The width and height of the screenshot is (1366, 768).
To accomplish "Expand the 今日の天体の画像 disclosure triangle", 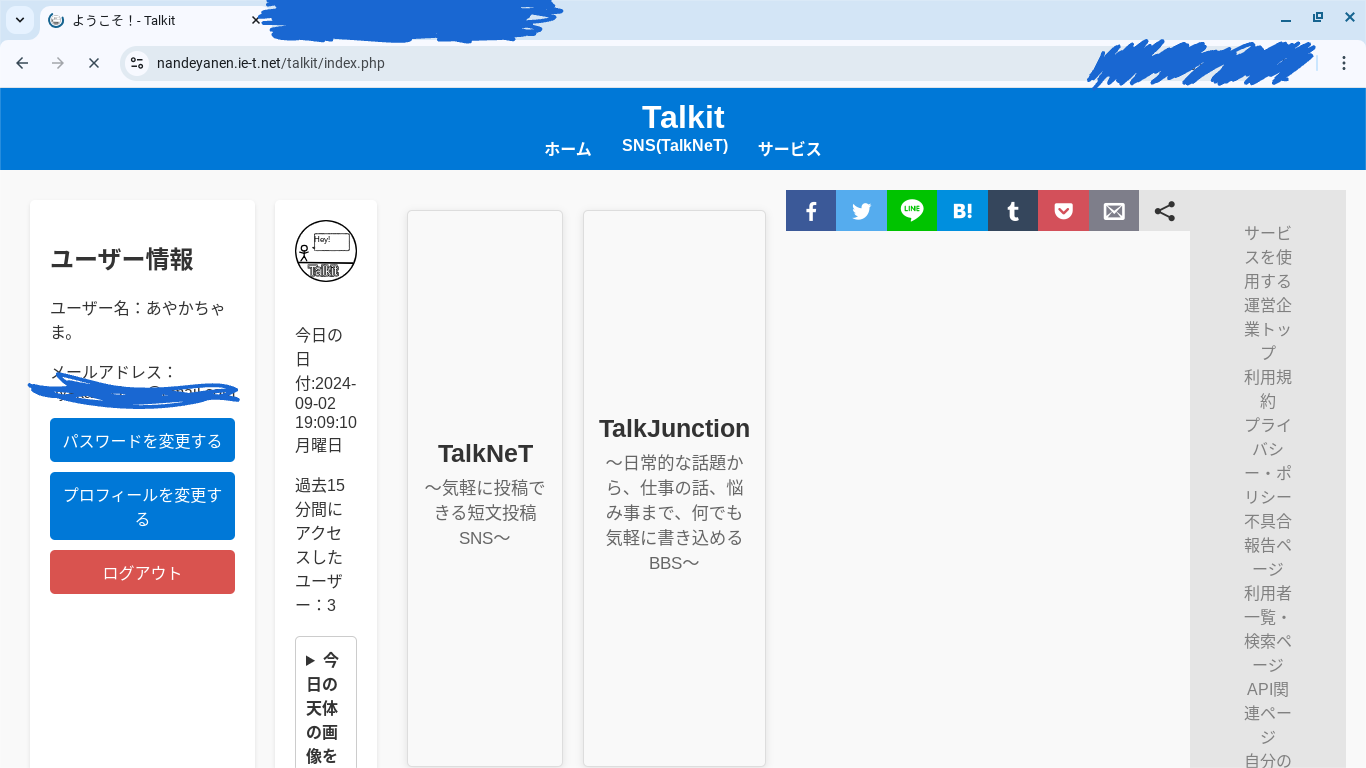I will click(310, 660).
